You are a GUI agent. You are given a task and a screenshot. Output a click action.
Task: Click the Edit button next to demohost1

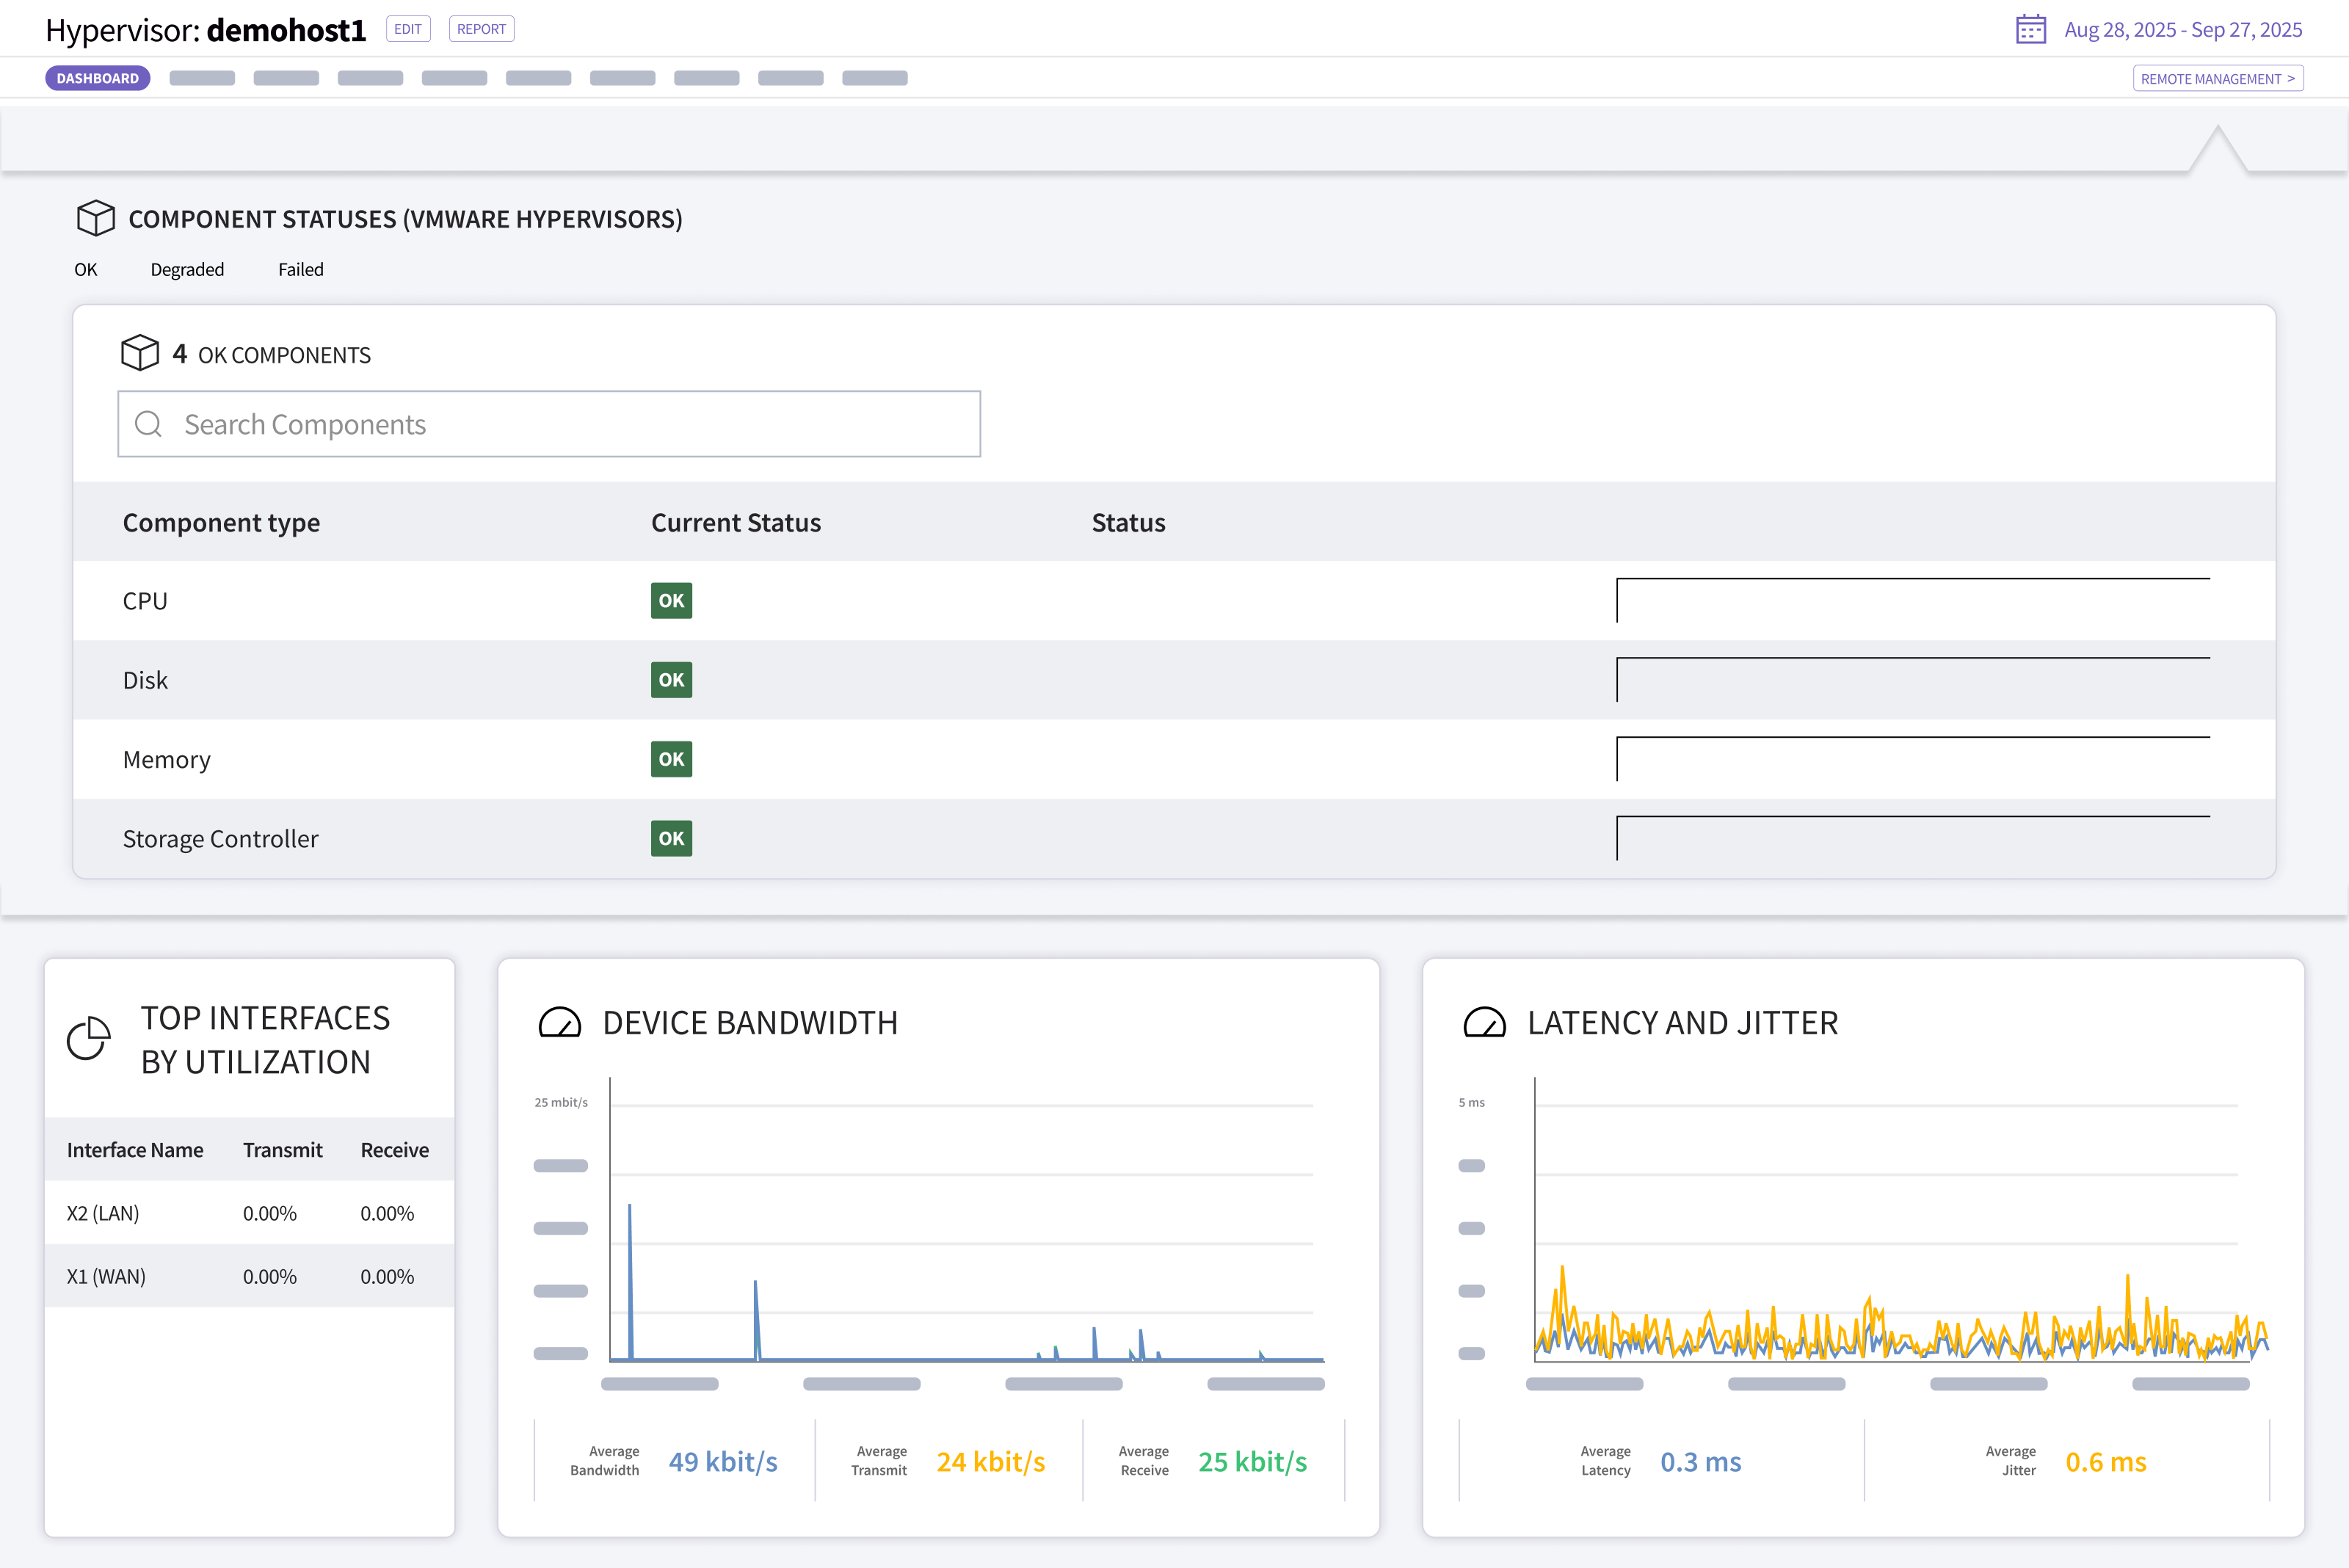[407, 29]
